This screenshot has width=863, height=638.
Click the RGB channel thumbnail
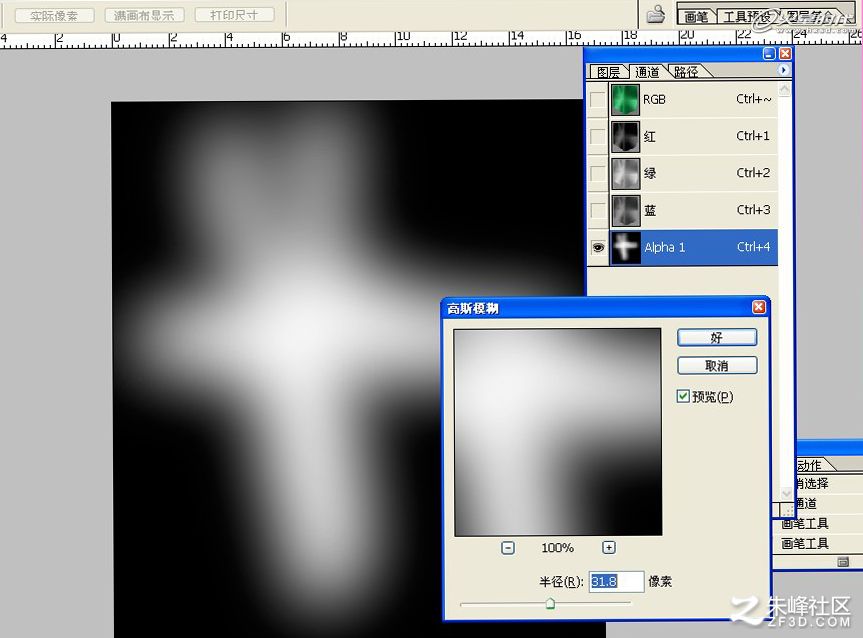pyautogui.click(x=625, y=100)
